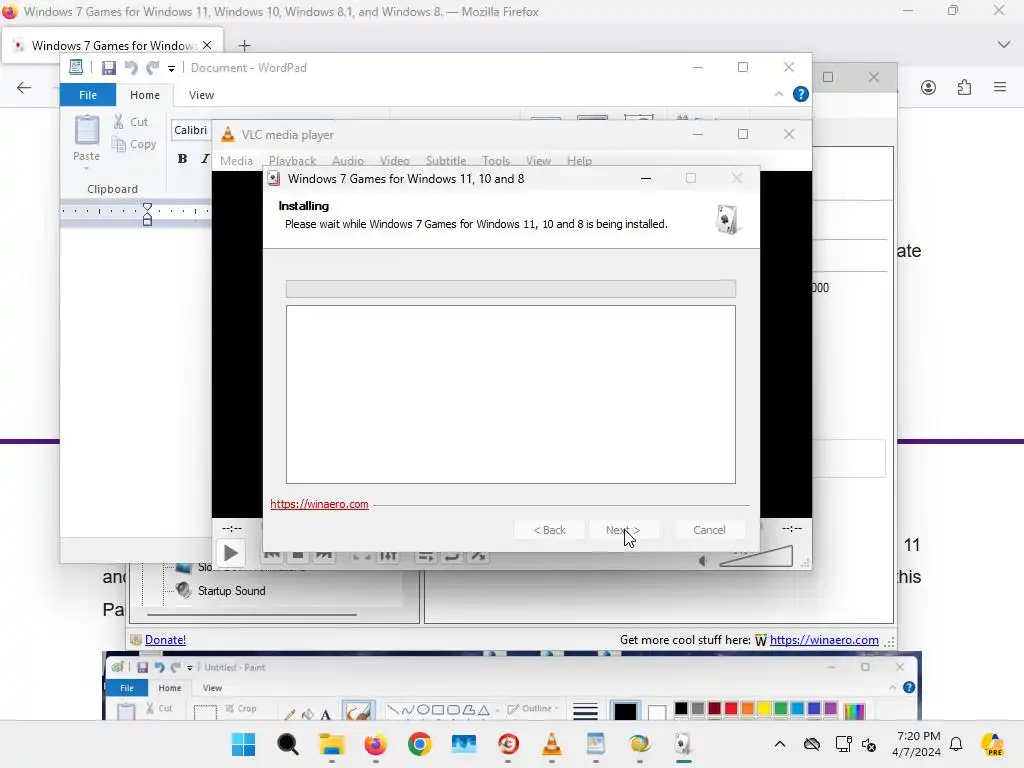Viewport: 1024px width, 768px height.
Task: Collapse the WordPad ribbon with the chevron
Action: coord(778,94)
